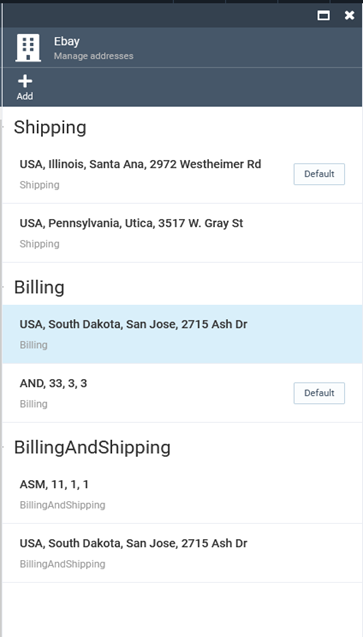Click the Add label in toolbar

tap(25, 96)
